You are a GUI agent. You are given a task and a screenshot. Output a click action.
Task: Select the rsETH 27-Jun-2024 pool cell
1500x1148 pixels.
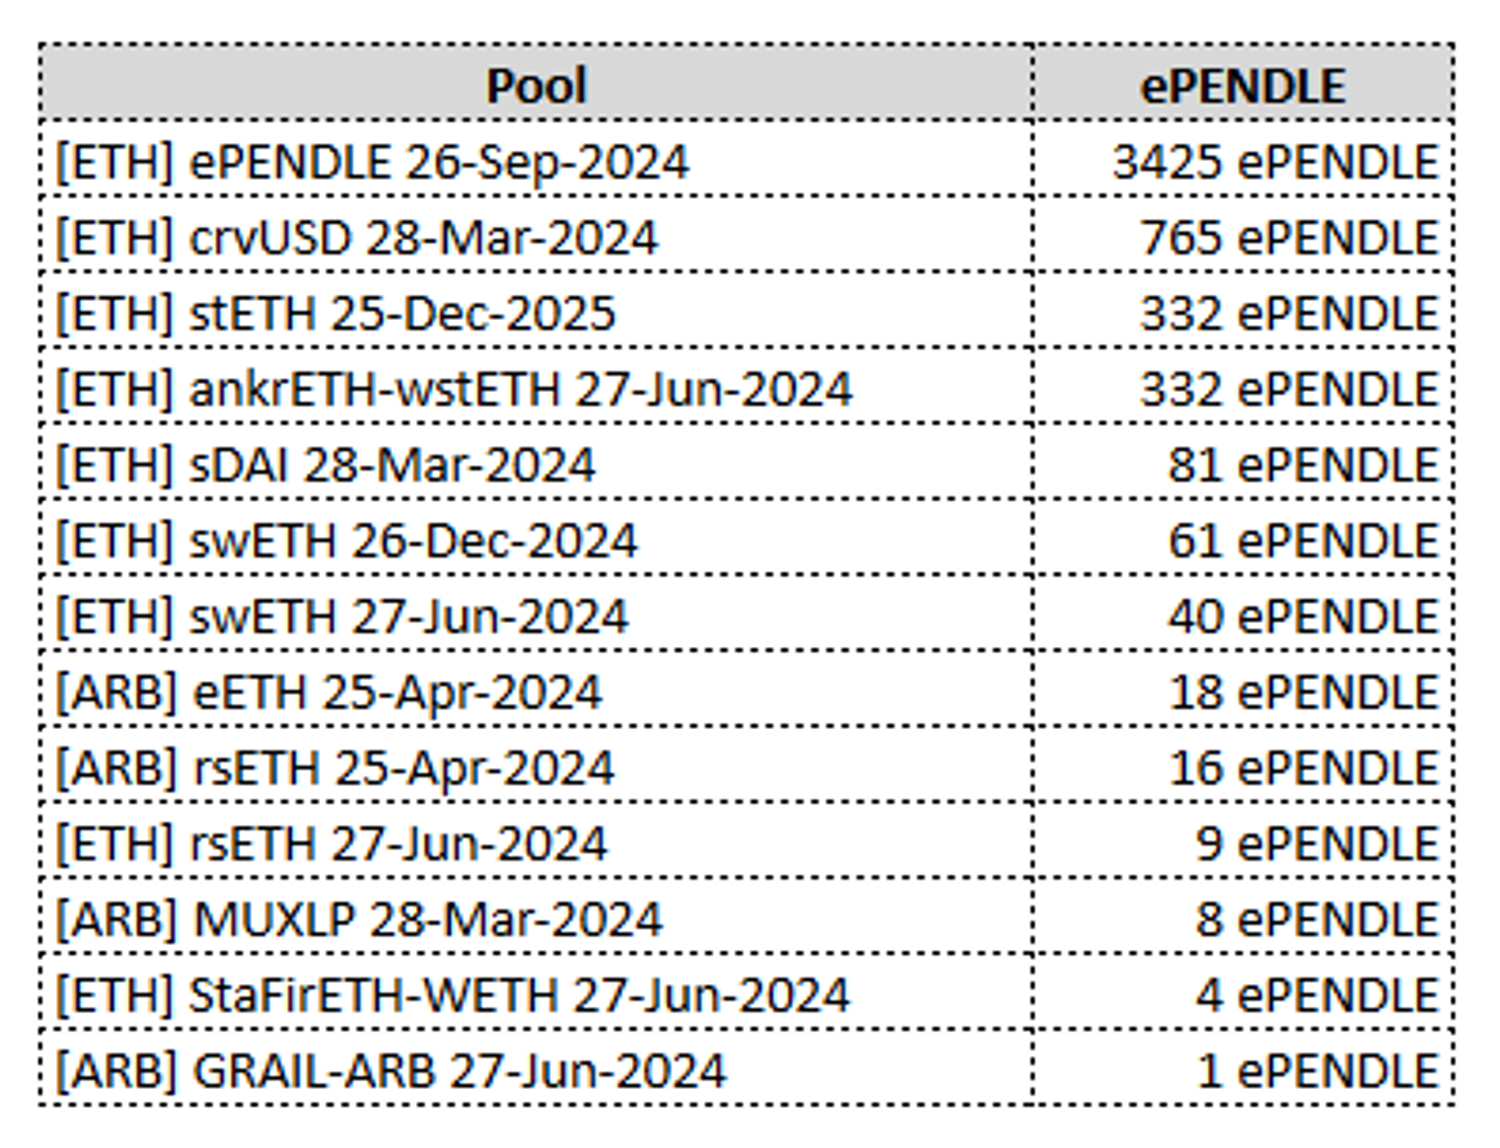(331, 844)
